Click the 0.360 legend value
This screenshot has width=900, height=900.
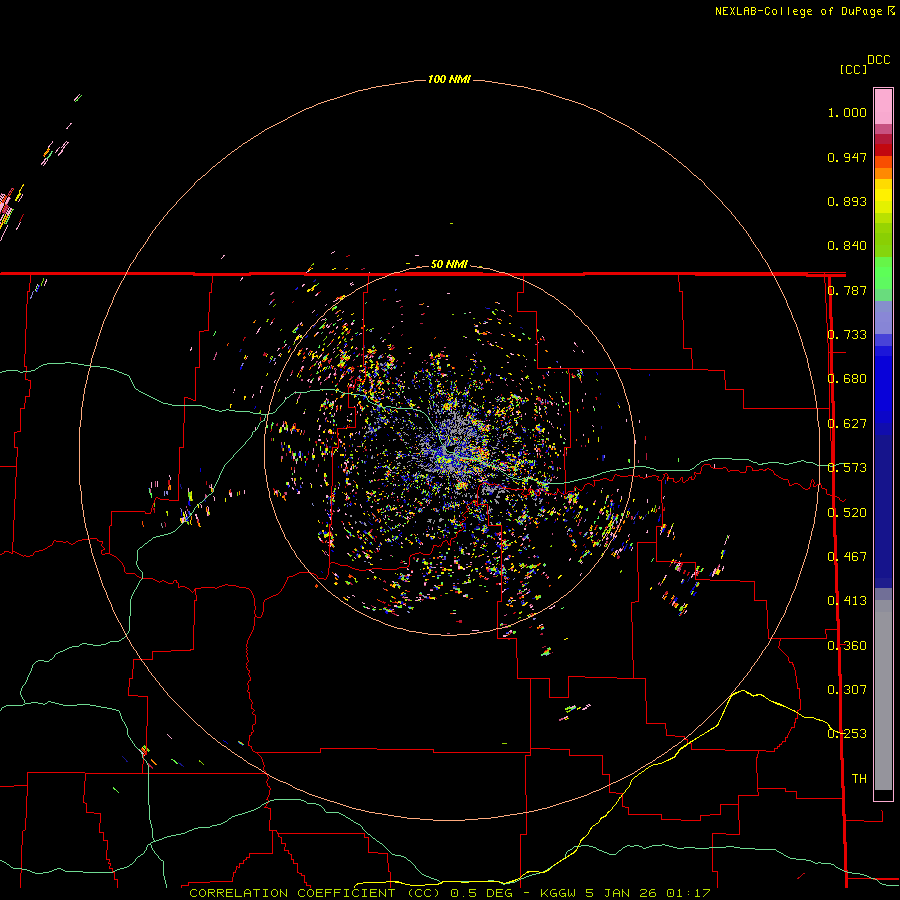tap(847, 646)
